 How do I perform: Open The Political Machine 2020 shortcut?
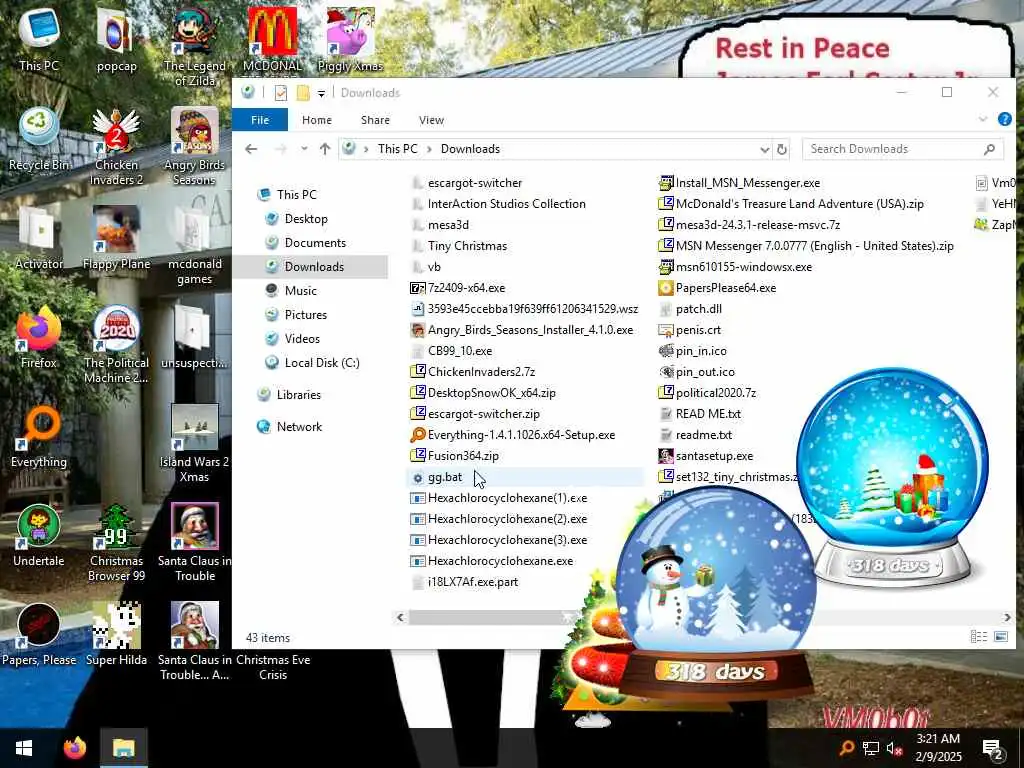(116, 344)
